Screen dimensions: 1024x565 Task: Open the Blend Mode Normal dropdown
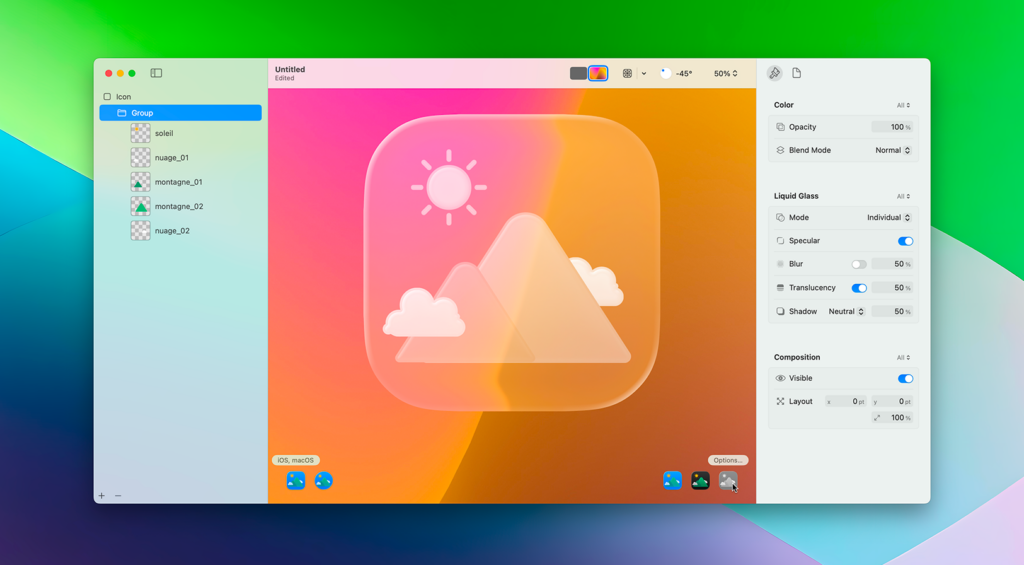(x=892, y=151)
